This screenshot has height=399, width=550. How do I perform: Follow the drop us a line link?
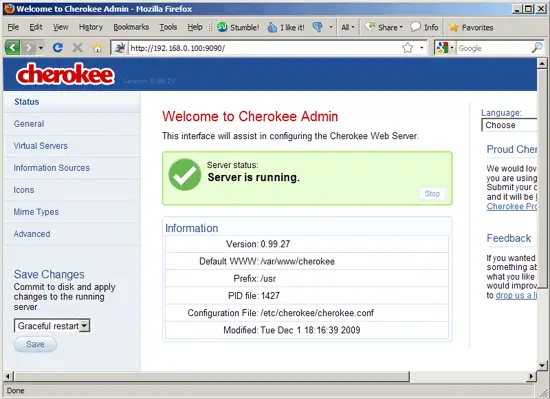(516, 295)
